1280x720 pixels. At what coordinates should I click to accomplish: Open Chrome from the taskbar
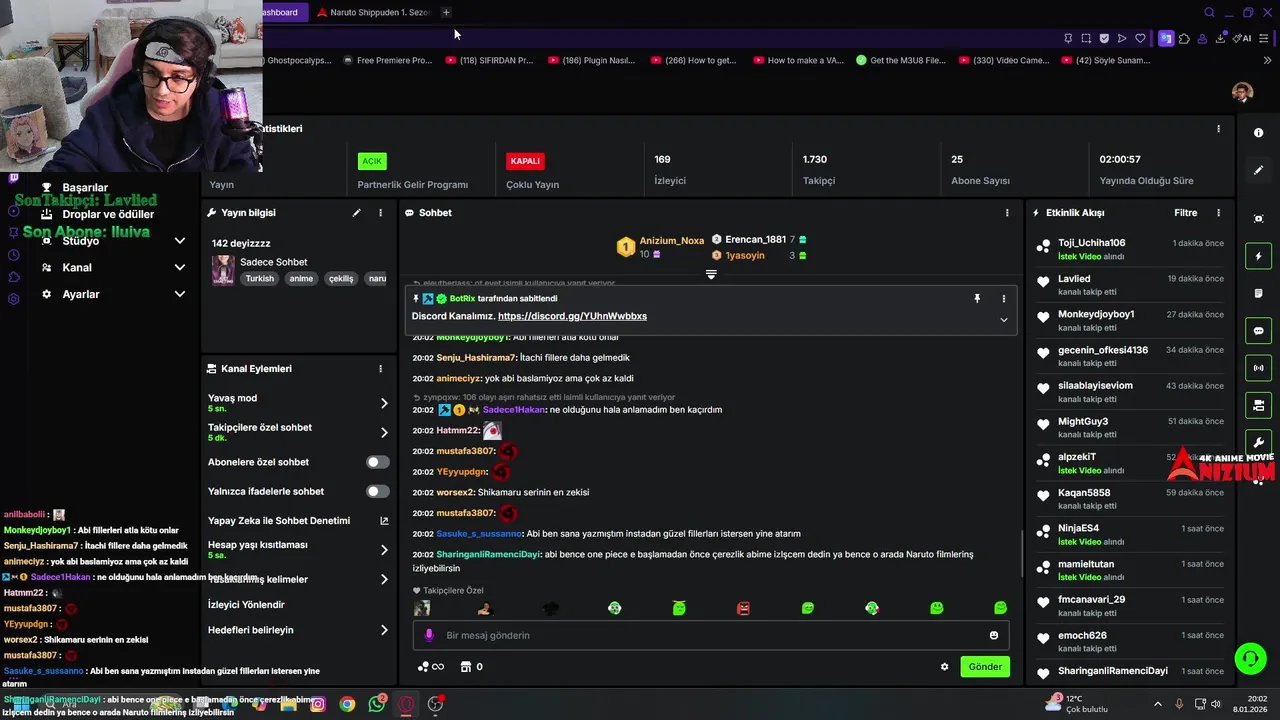point(347,704)
